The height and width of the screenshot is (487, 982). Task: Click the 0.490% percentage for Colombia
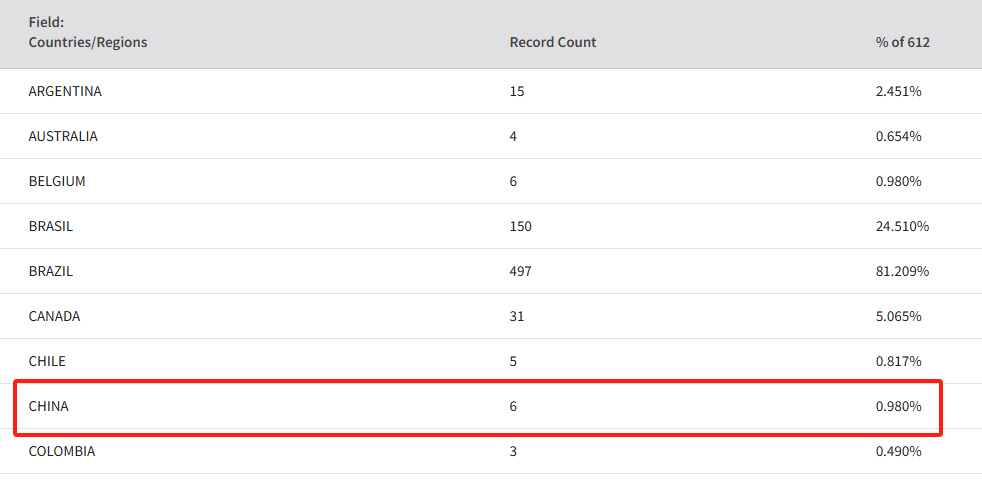click(899, 451)
